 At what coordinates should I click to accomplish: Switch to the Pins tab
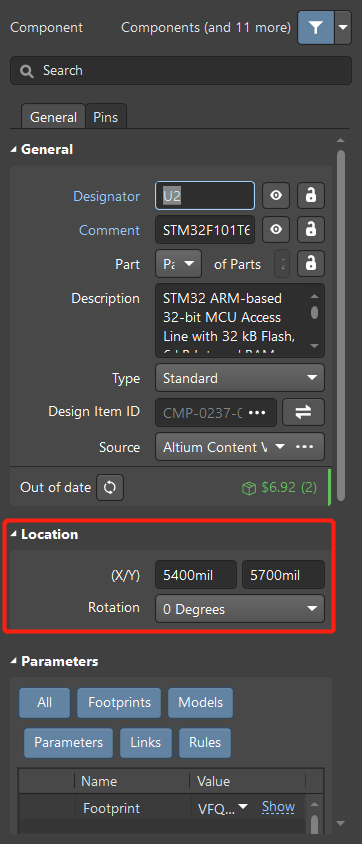(105, 117)
